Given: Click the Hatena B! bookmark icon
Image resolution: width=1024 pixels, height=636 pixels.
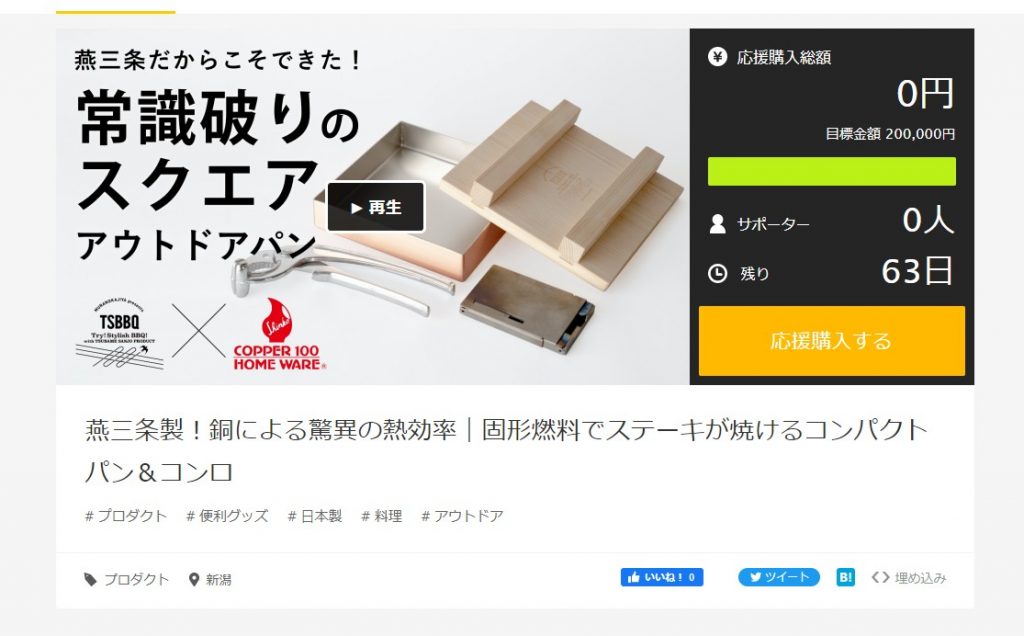Looking at the screenshot, I should click(846, 577).
